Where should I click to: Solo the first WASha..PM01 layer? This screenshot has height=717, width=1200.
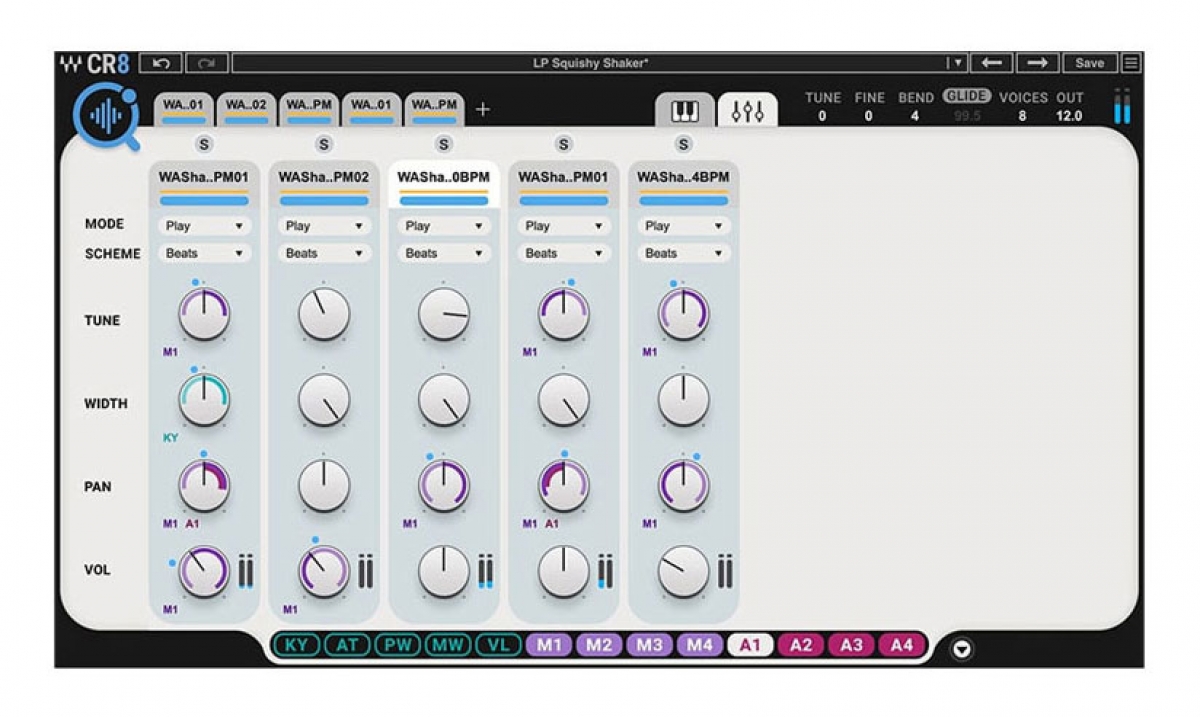(x=204, y=144)
